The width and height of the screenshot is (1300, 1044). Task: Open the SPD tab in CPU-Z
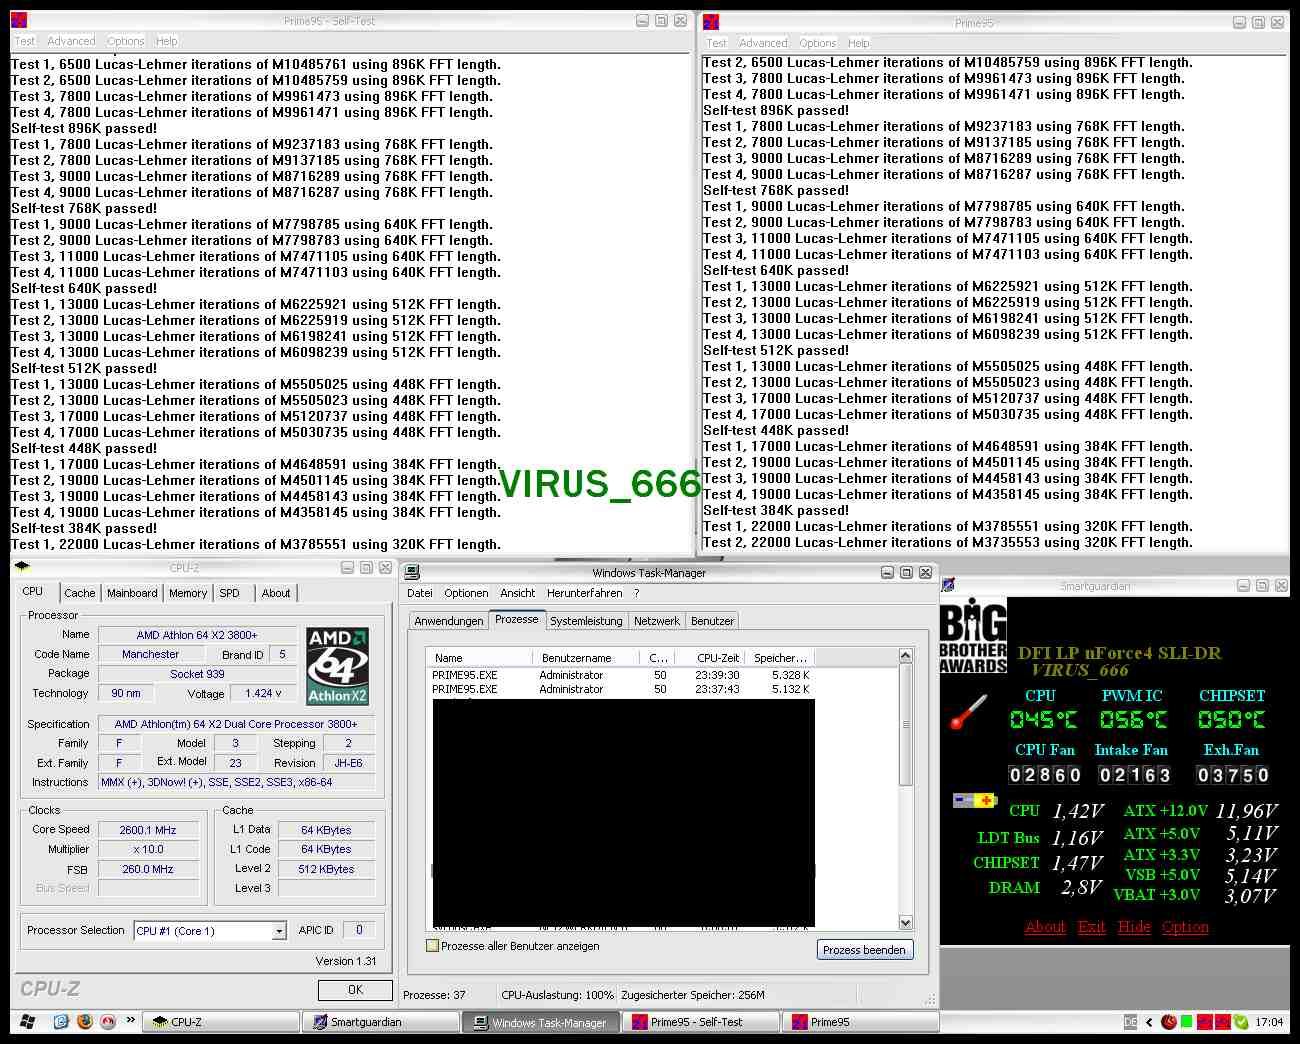click(229, 593)
